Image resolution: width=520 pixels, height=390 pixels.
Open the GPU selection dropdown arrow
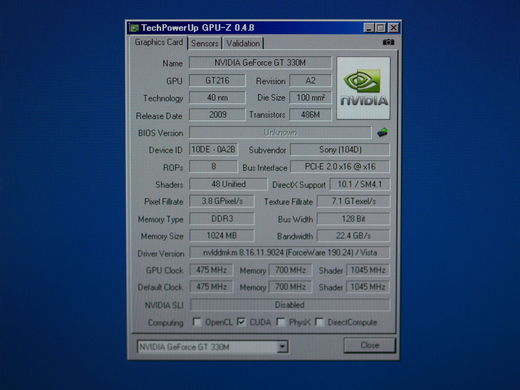[282, 347]
